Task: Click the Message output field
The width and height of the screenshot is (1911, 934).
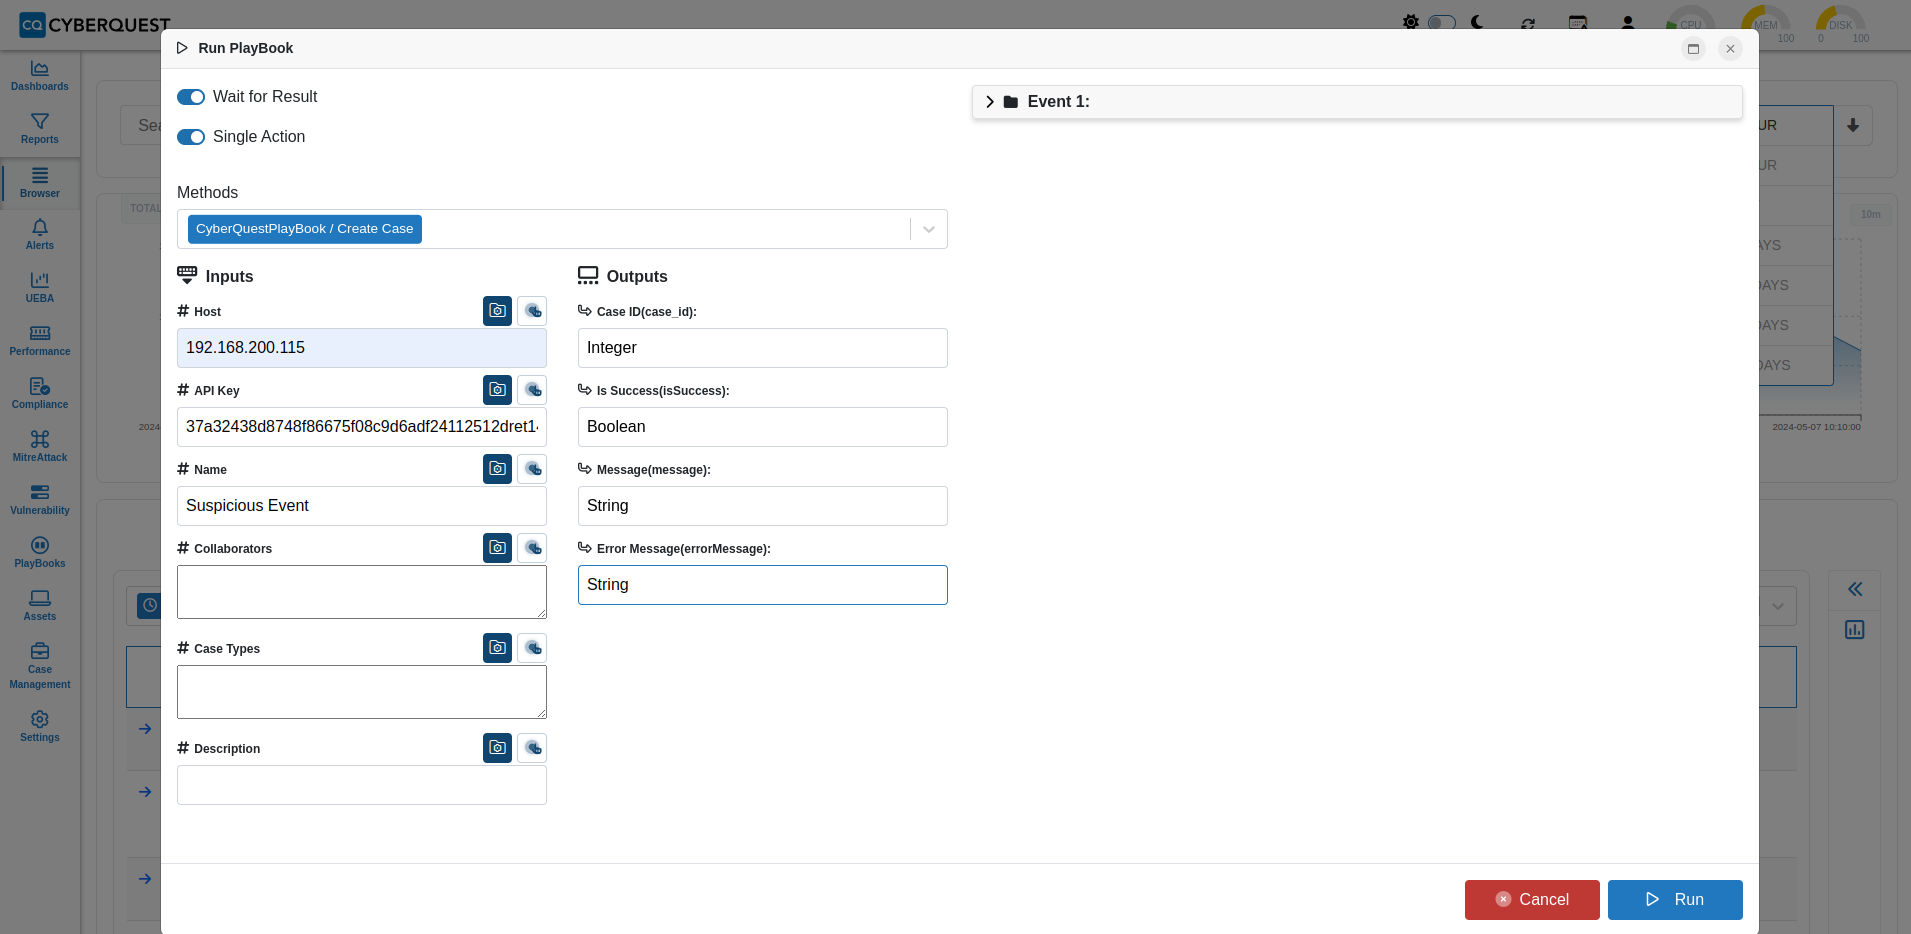Action: 763,506
